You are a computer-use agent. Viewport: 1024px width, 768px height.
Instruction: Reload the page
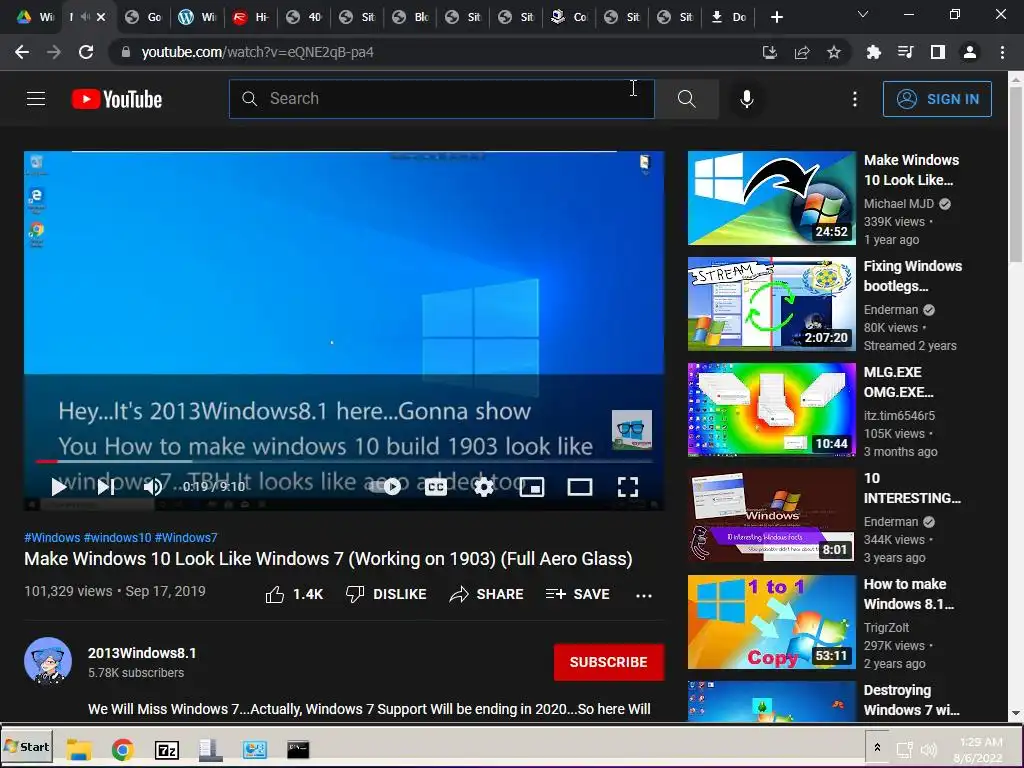86,52
